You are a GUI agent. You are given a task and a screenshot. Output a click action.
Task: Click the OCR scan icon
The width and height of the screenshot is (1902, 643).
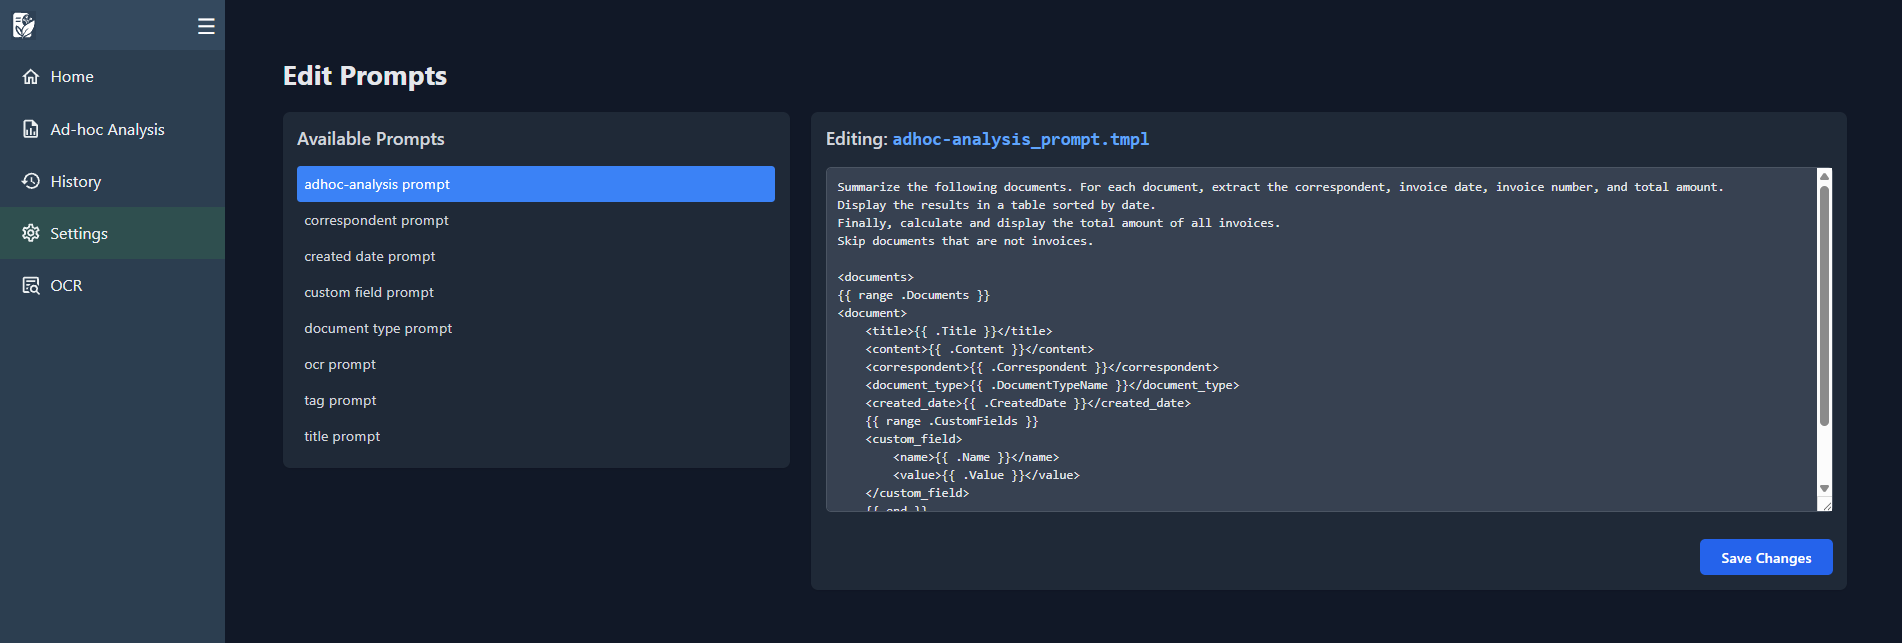(x=31, y=285)
